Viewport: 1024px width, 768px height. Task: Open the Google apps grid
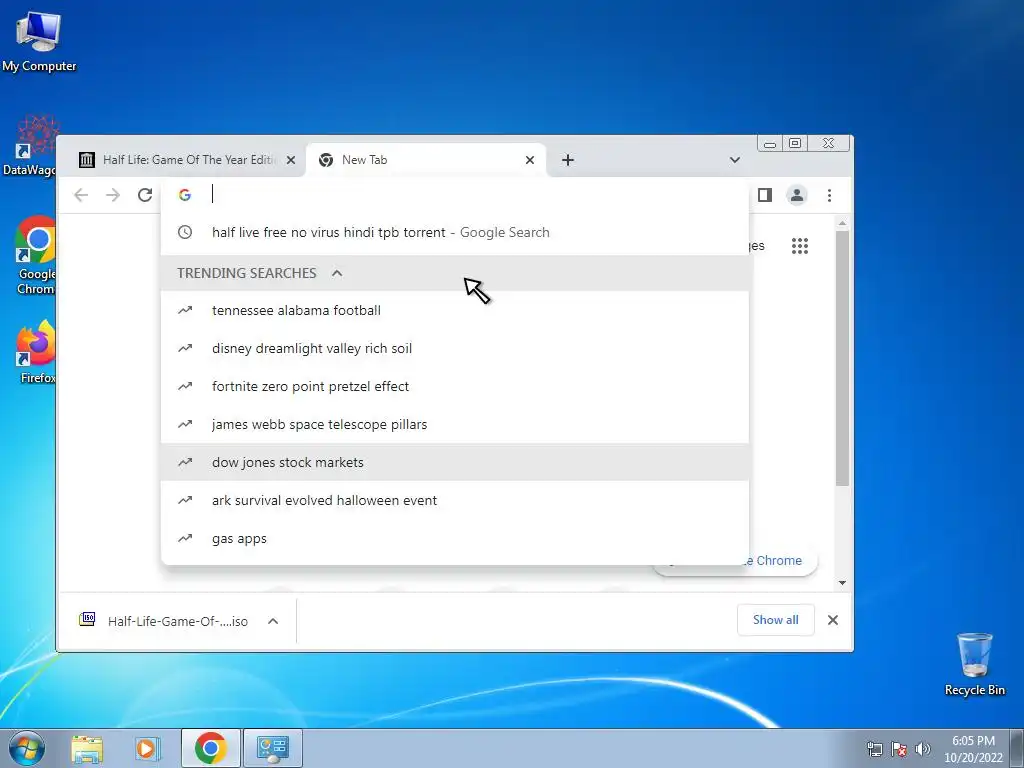[800, 246]
